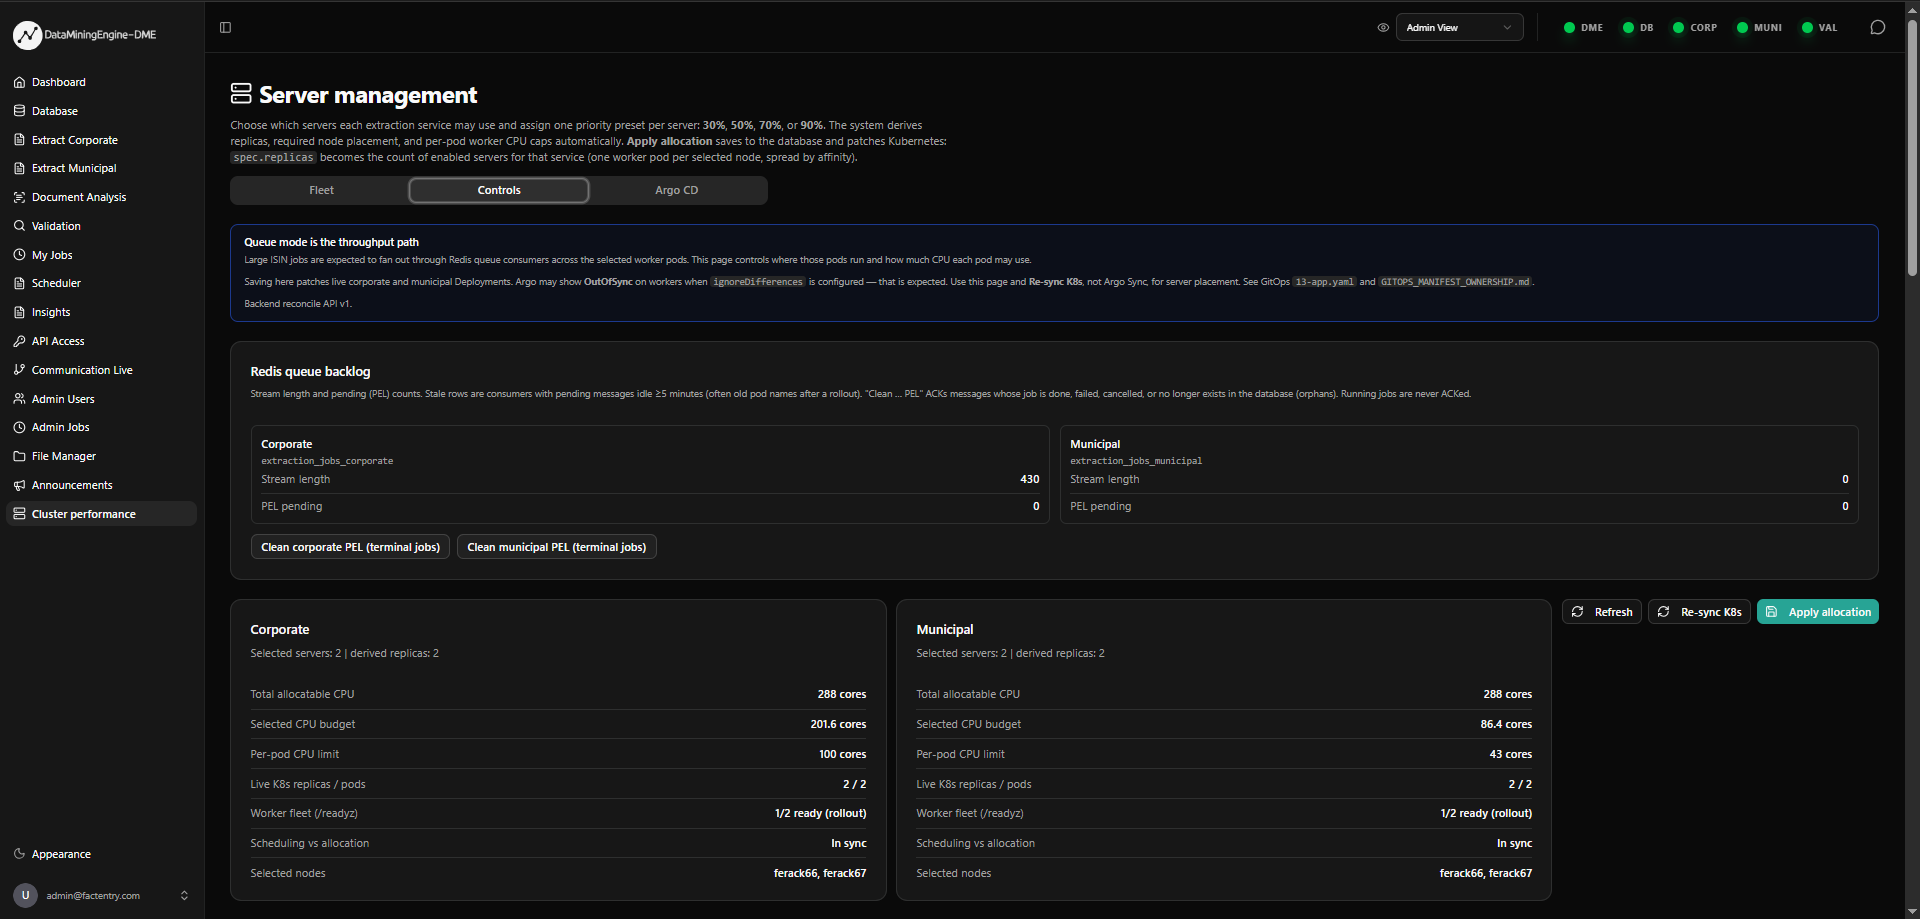Viewport: 1920px width, 919px height.
Task: Click the ignoreDifferences code text
Action: pos(757,282)
